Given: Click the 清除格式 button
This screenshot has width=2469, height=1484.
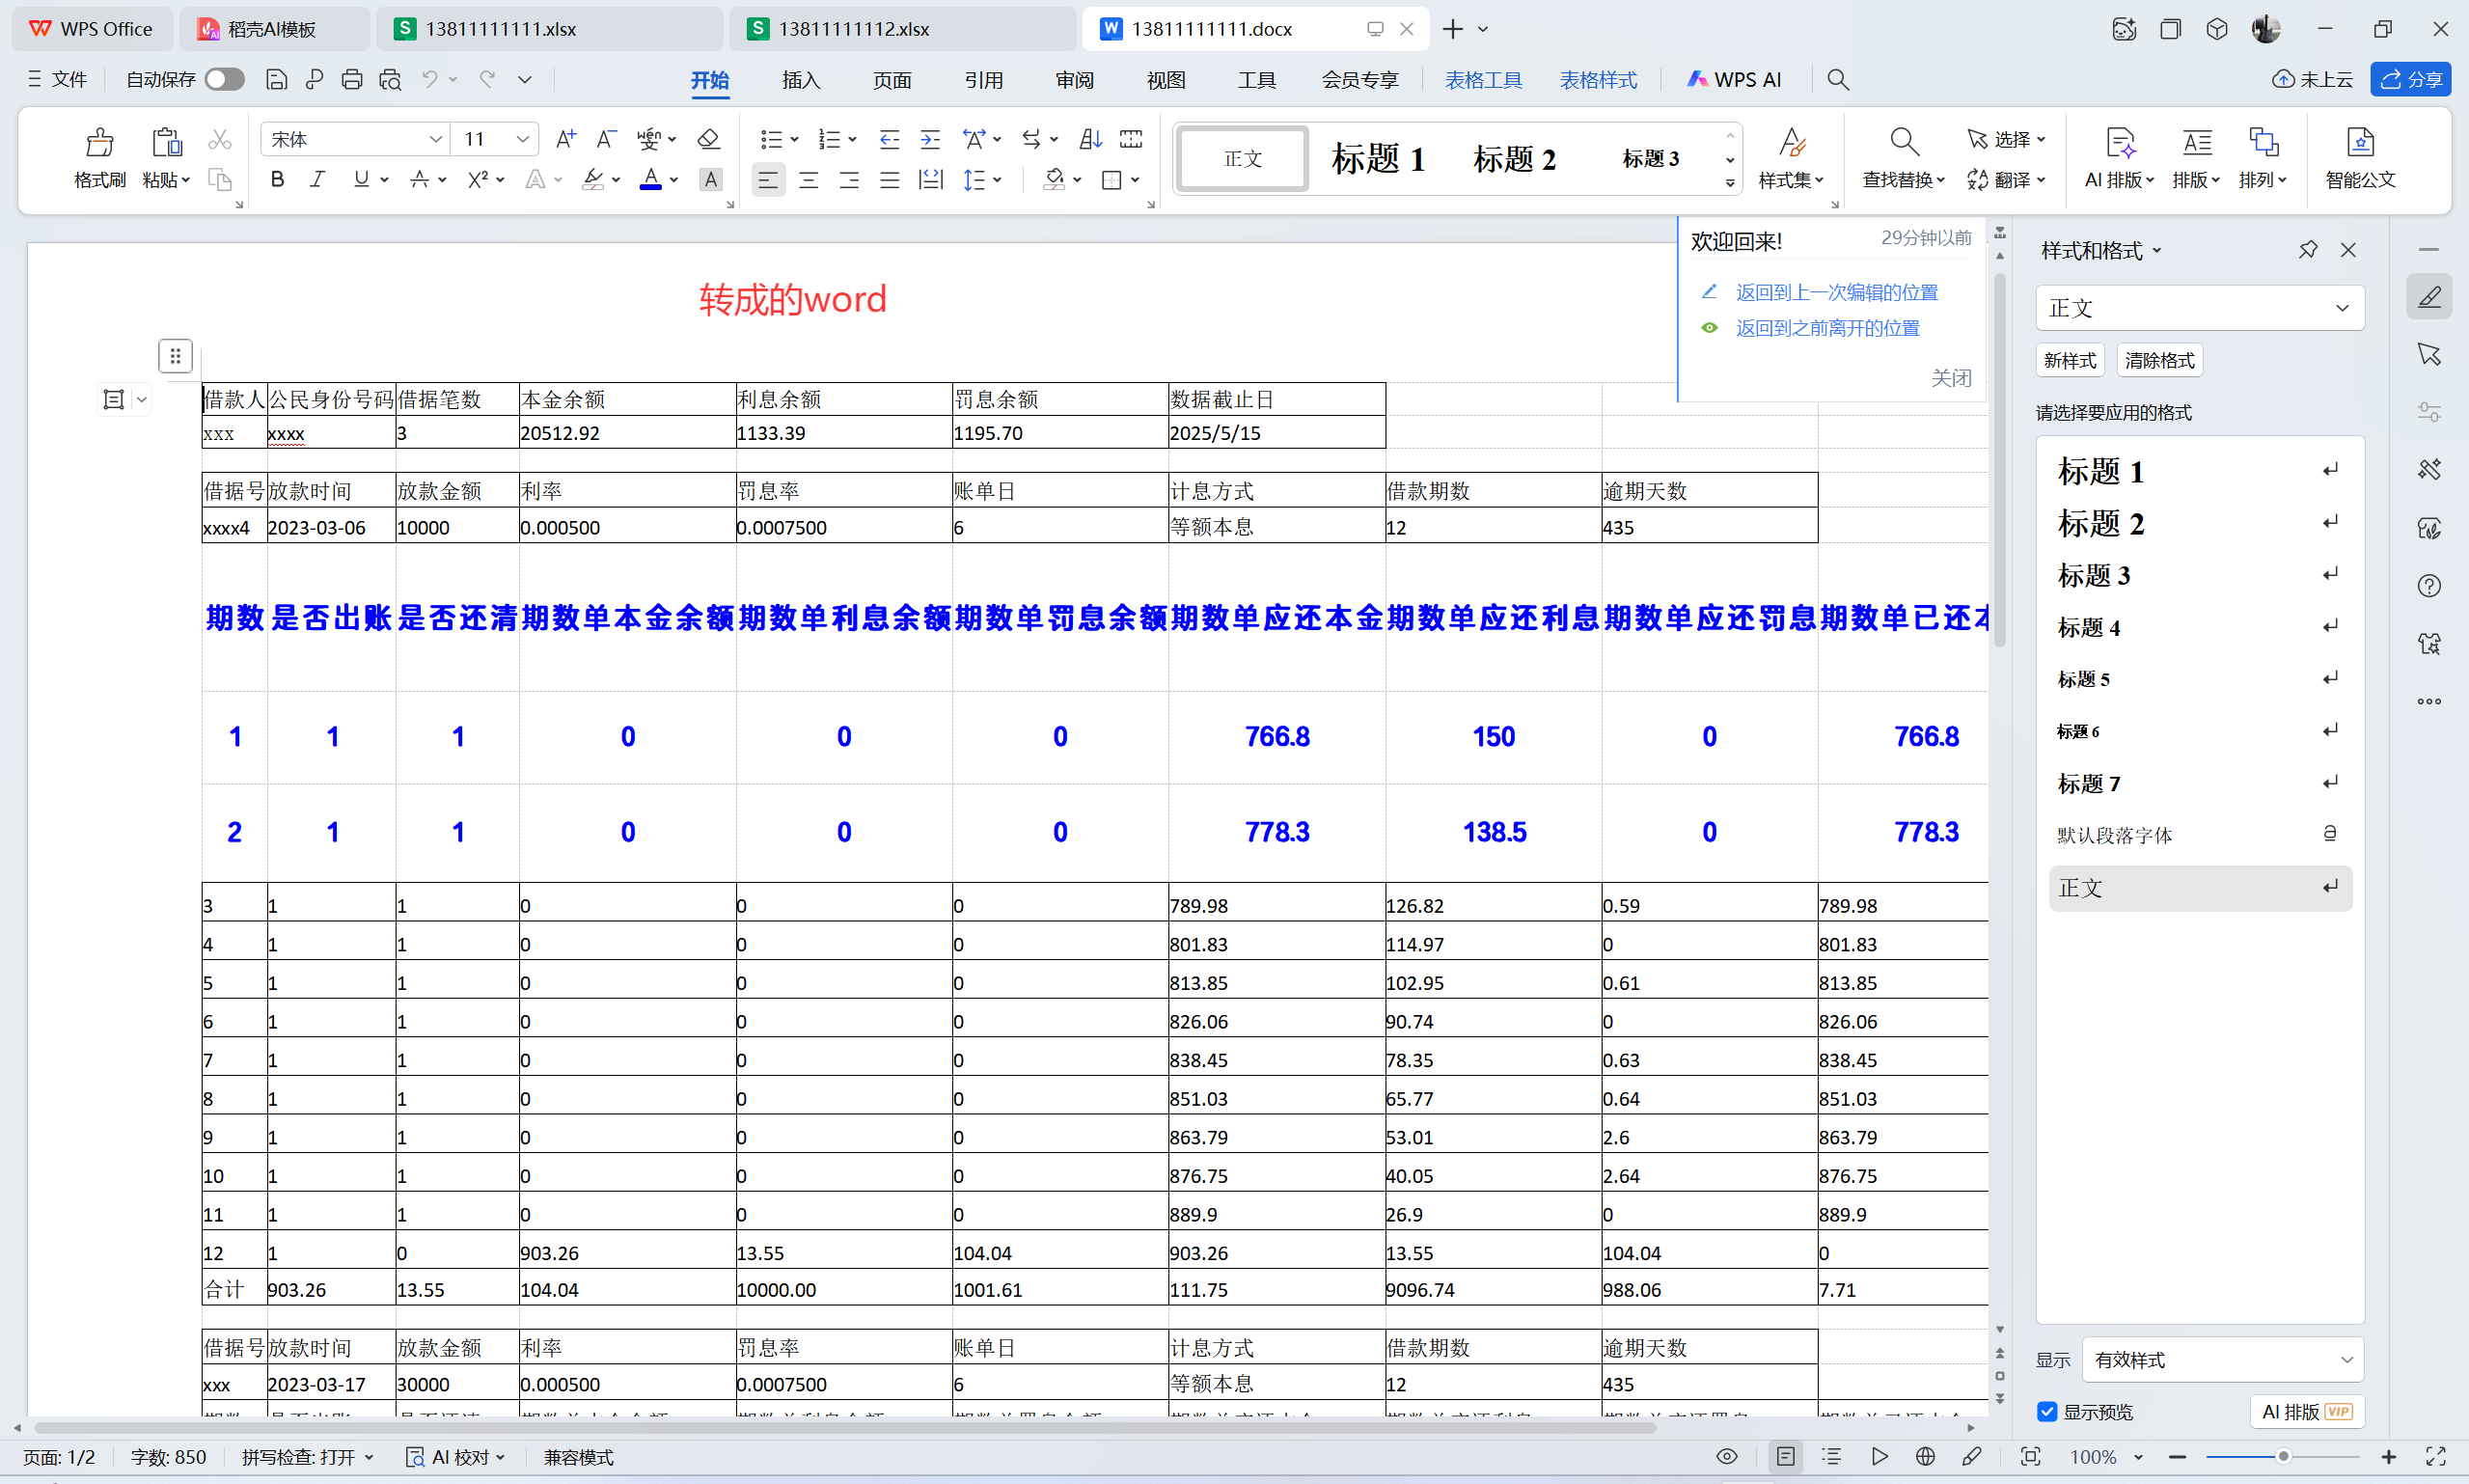Looking at the screenshot, I should (2159, 360).
